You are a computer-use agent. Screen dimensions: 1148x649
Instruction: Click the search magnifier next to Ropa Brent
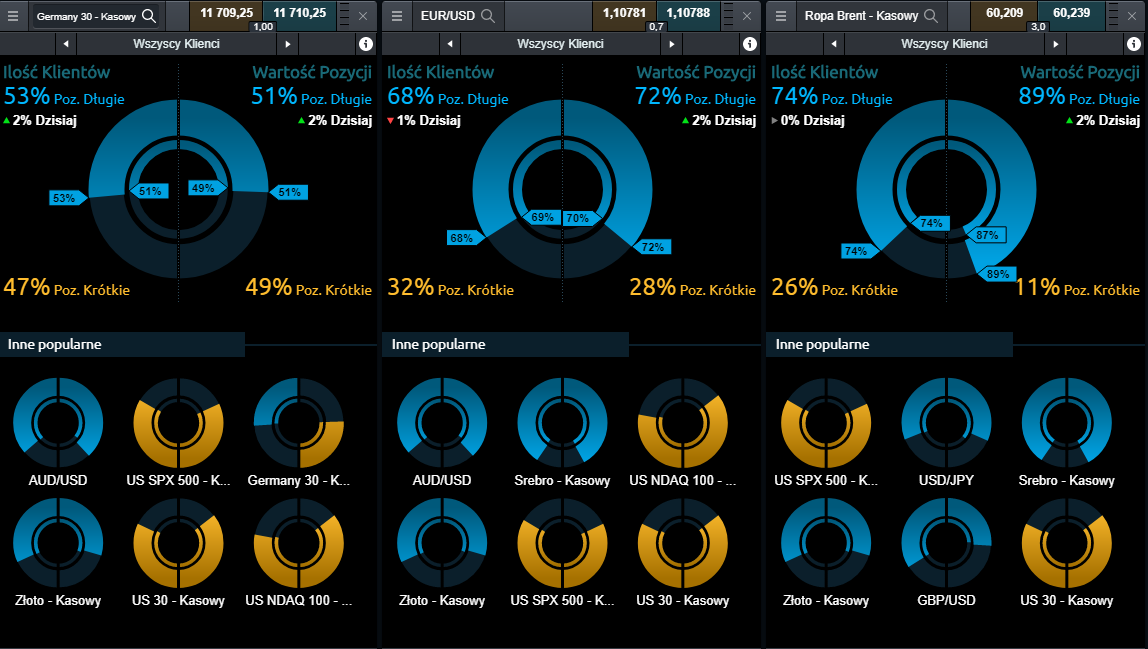click(930, 16)
